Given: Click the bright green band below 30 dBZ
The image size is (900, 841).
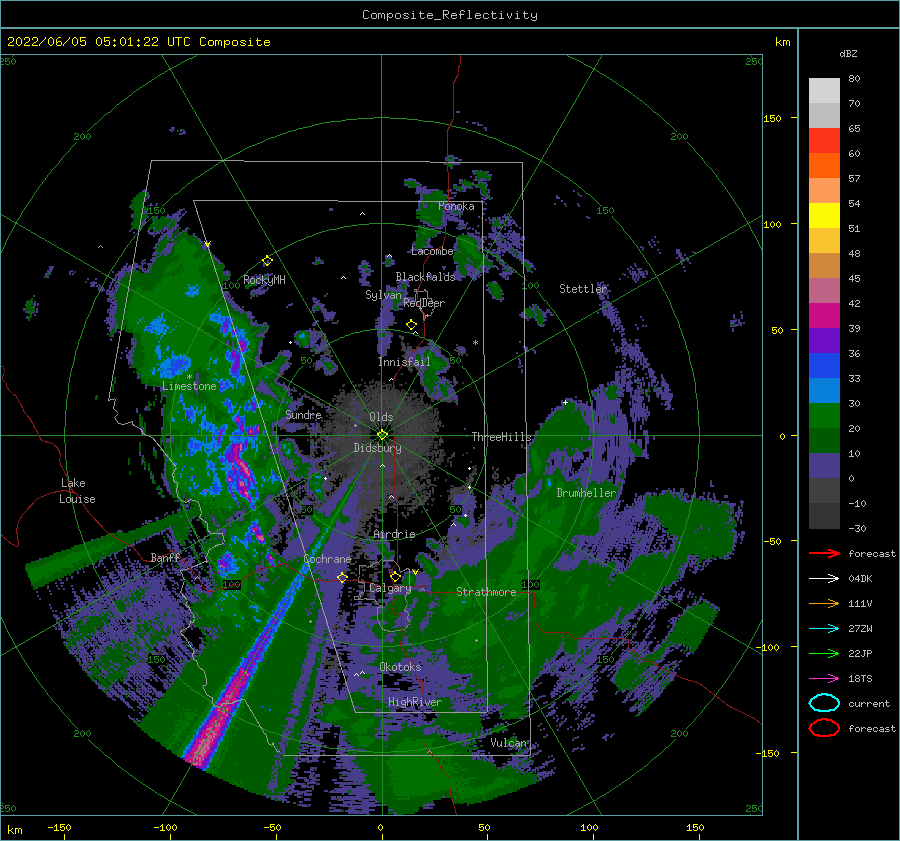Looking at the screenshot, I should (x=824, y=416).
